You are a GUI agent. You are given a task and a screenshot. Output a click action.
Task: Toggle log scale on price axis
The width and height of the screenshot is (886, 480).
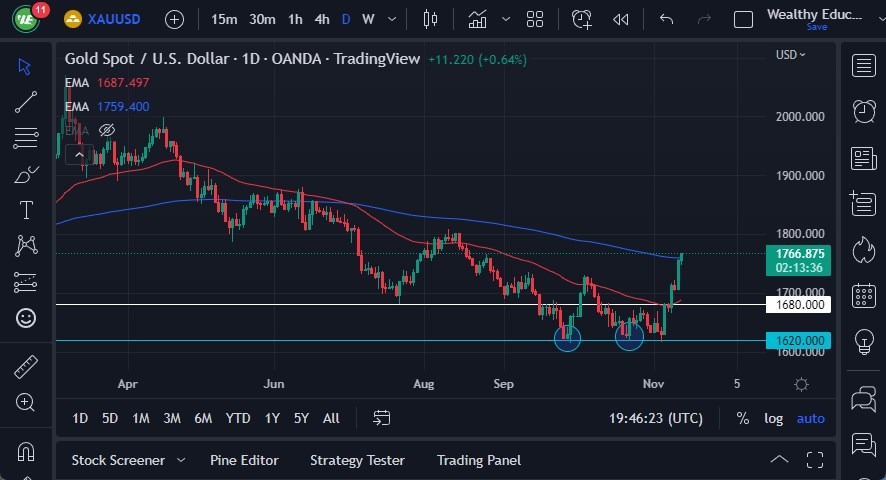(774, 418)
